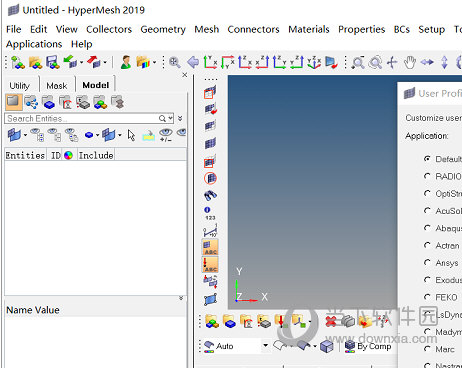Click the Entities column header

[25, 155]
